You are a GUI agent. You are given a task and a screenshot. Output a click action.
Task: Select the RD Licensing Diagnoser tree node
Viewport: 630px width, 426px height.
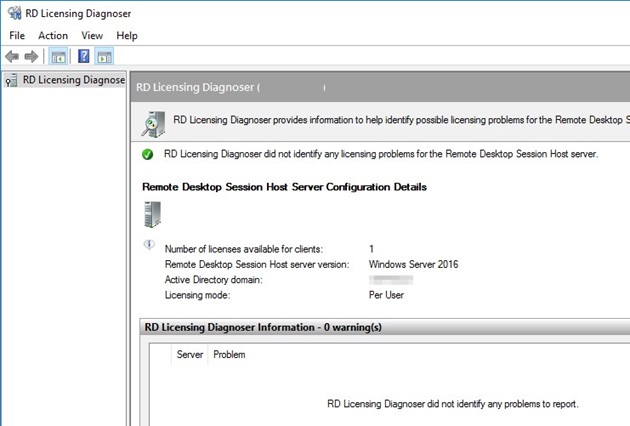[x=73, y=80]
